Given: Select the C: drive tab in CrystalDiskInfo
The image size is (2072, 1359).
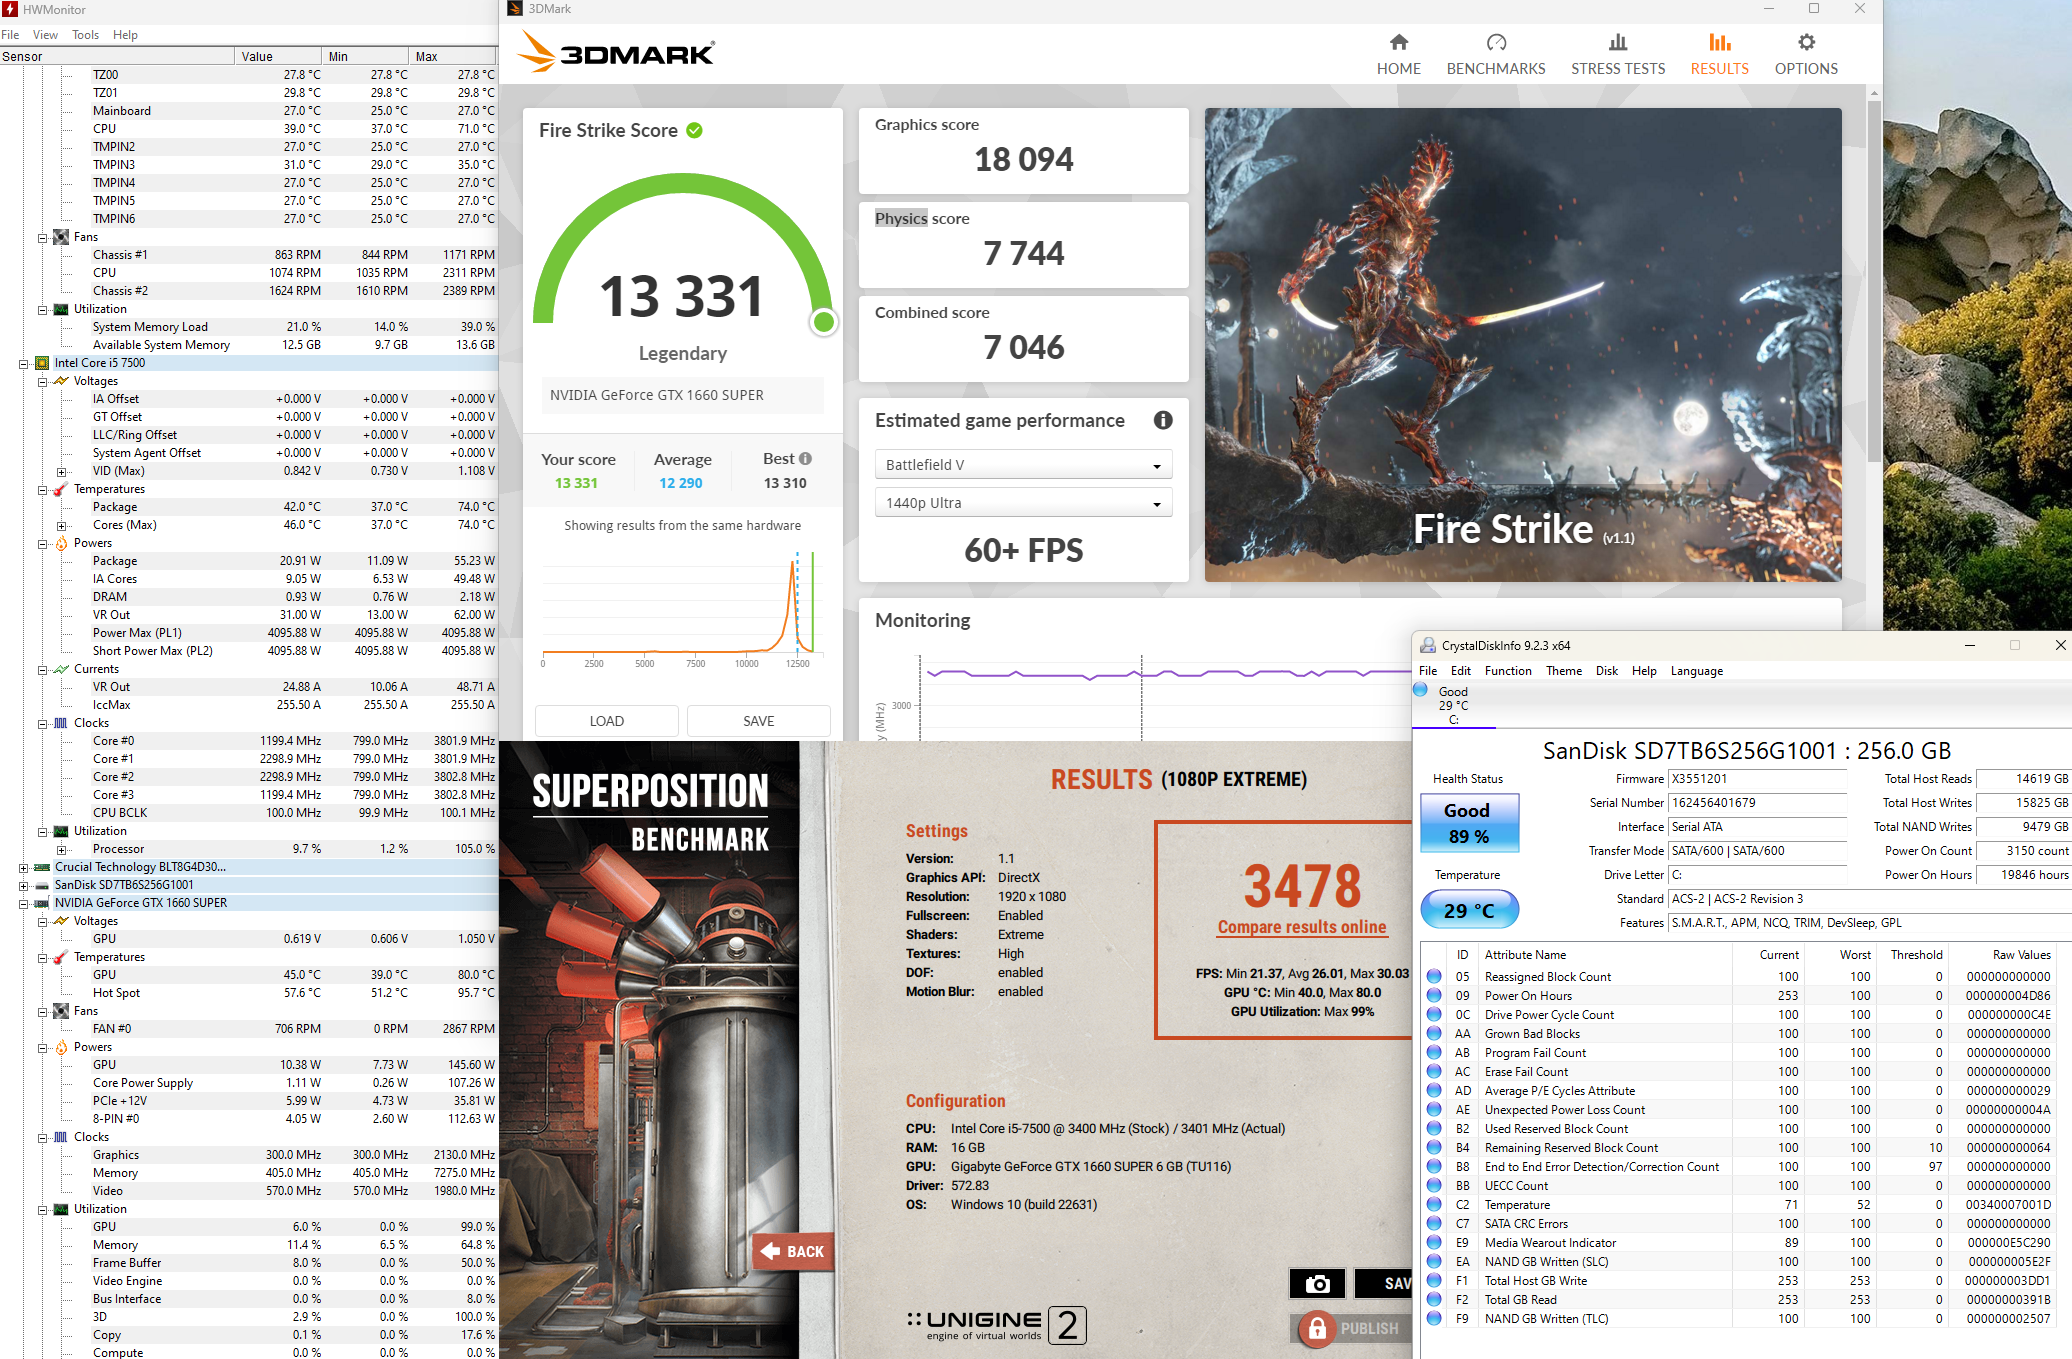Looking at the screenshot, I should point(1452,705).
